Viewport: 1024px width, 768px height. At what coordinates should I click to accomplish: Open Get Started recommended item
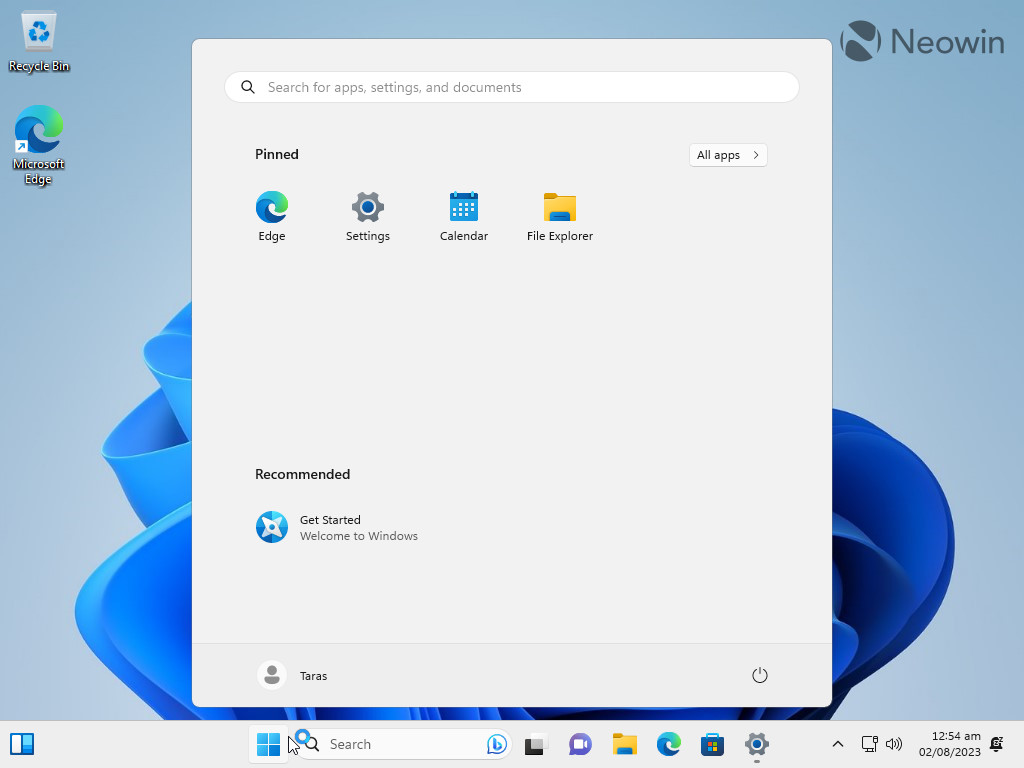tap(337, 527)
